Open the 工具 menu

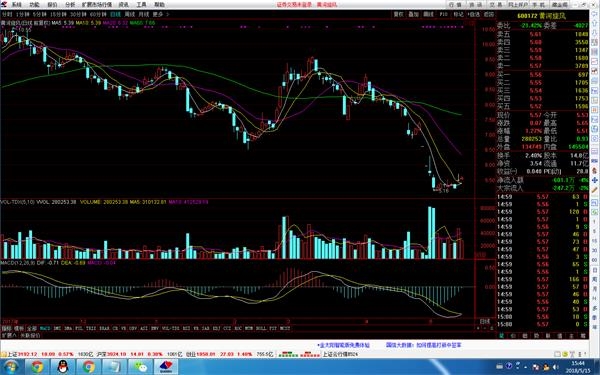pos(142,5)
